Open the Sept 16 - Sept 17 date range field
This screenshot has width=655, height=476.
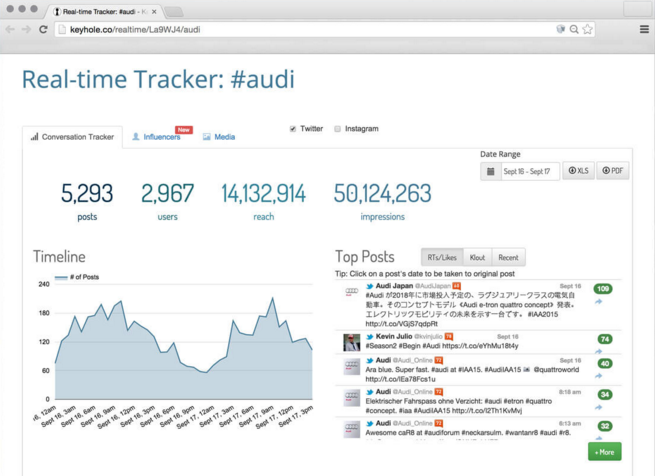tap(530, 171)
